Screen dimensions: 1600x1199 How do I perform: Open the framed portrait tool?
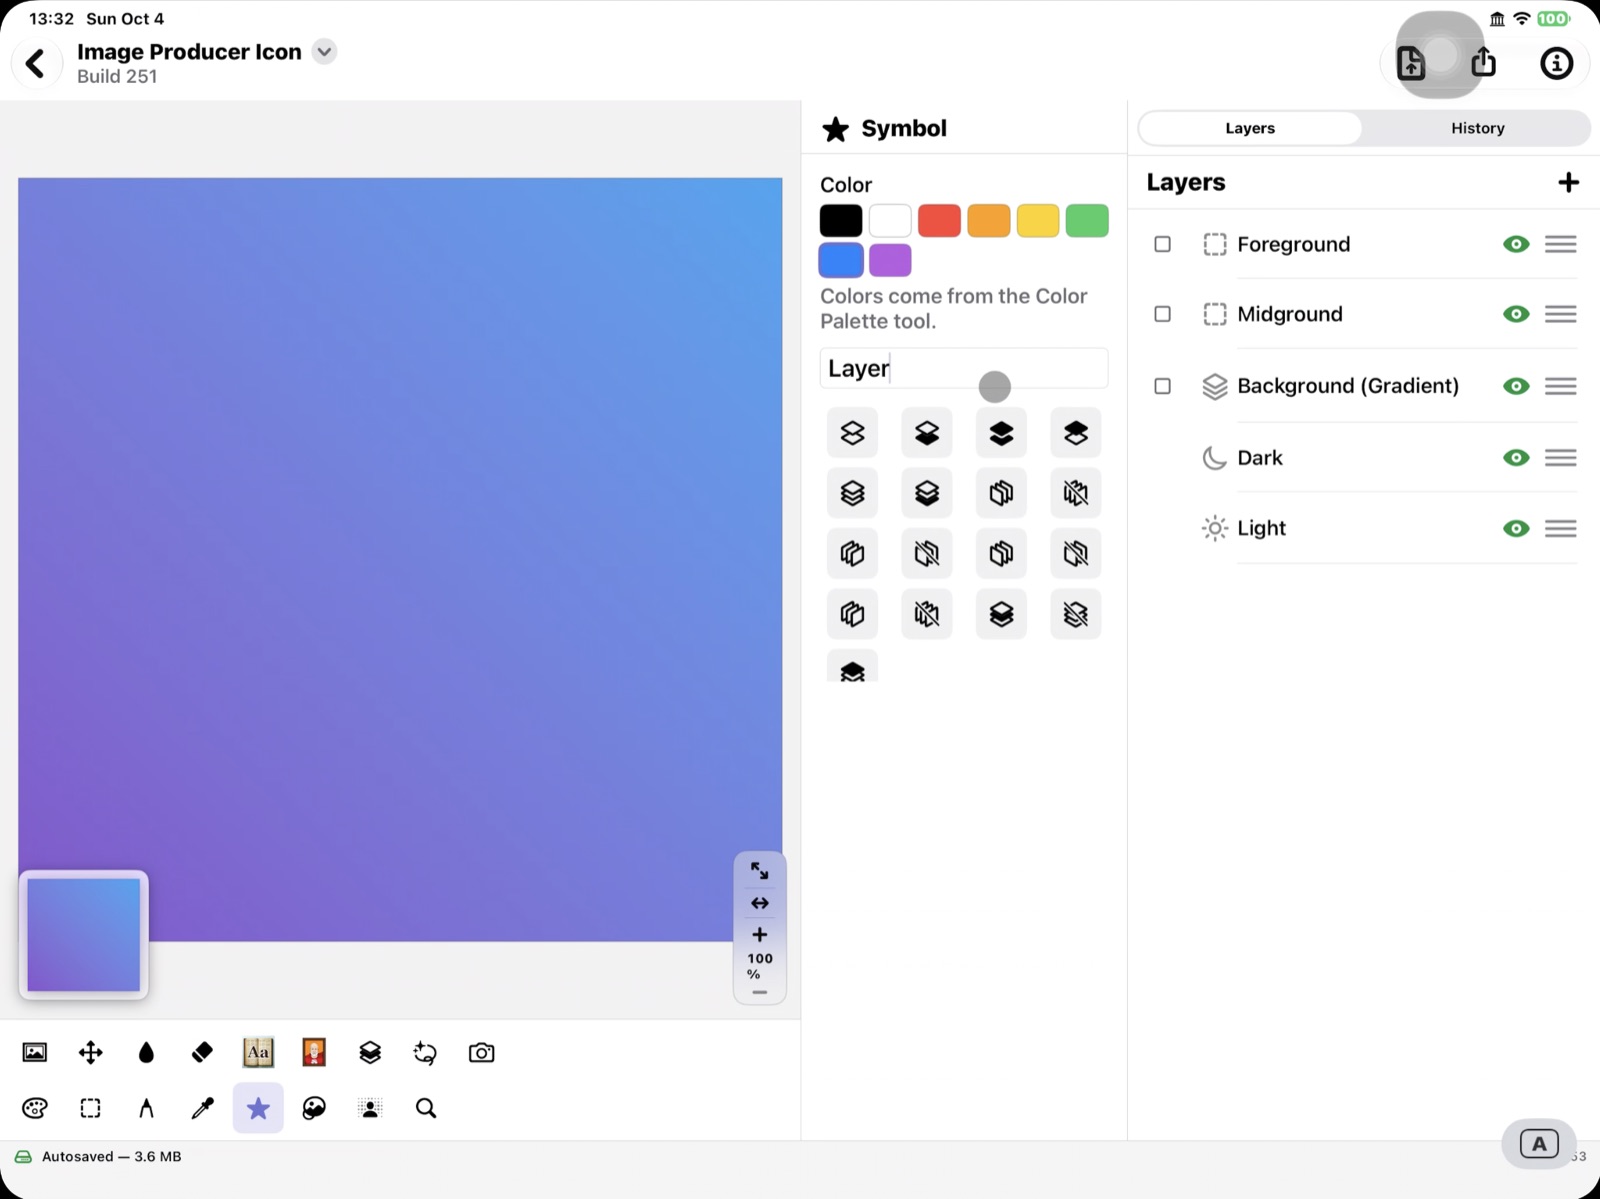click(314, 1052)
